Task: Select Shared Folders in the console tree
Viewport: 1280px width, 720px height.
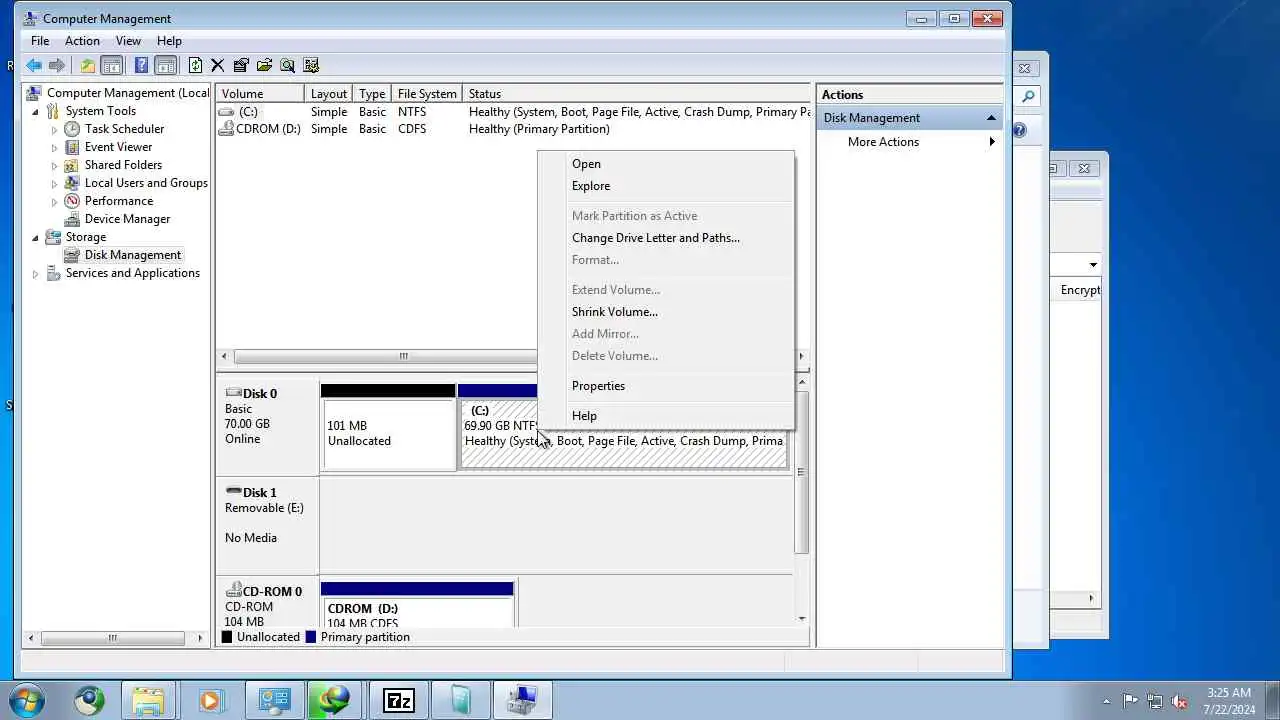Action: [123, 165]
